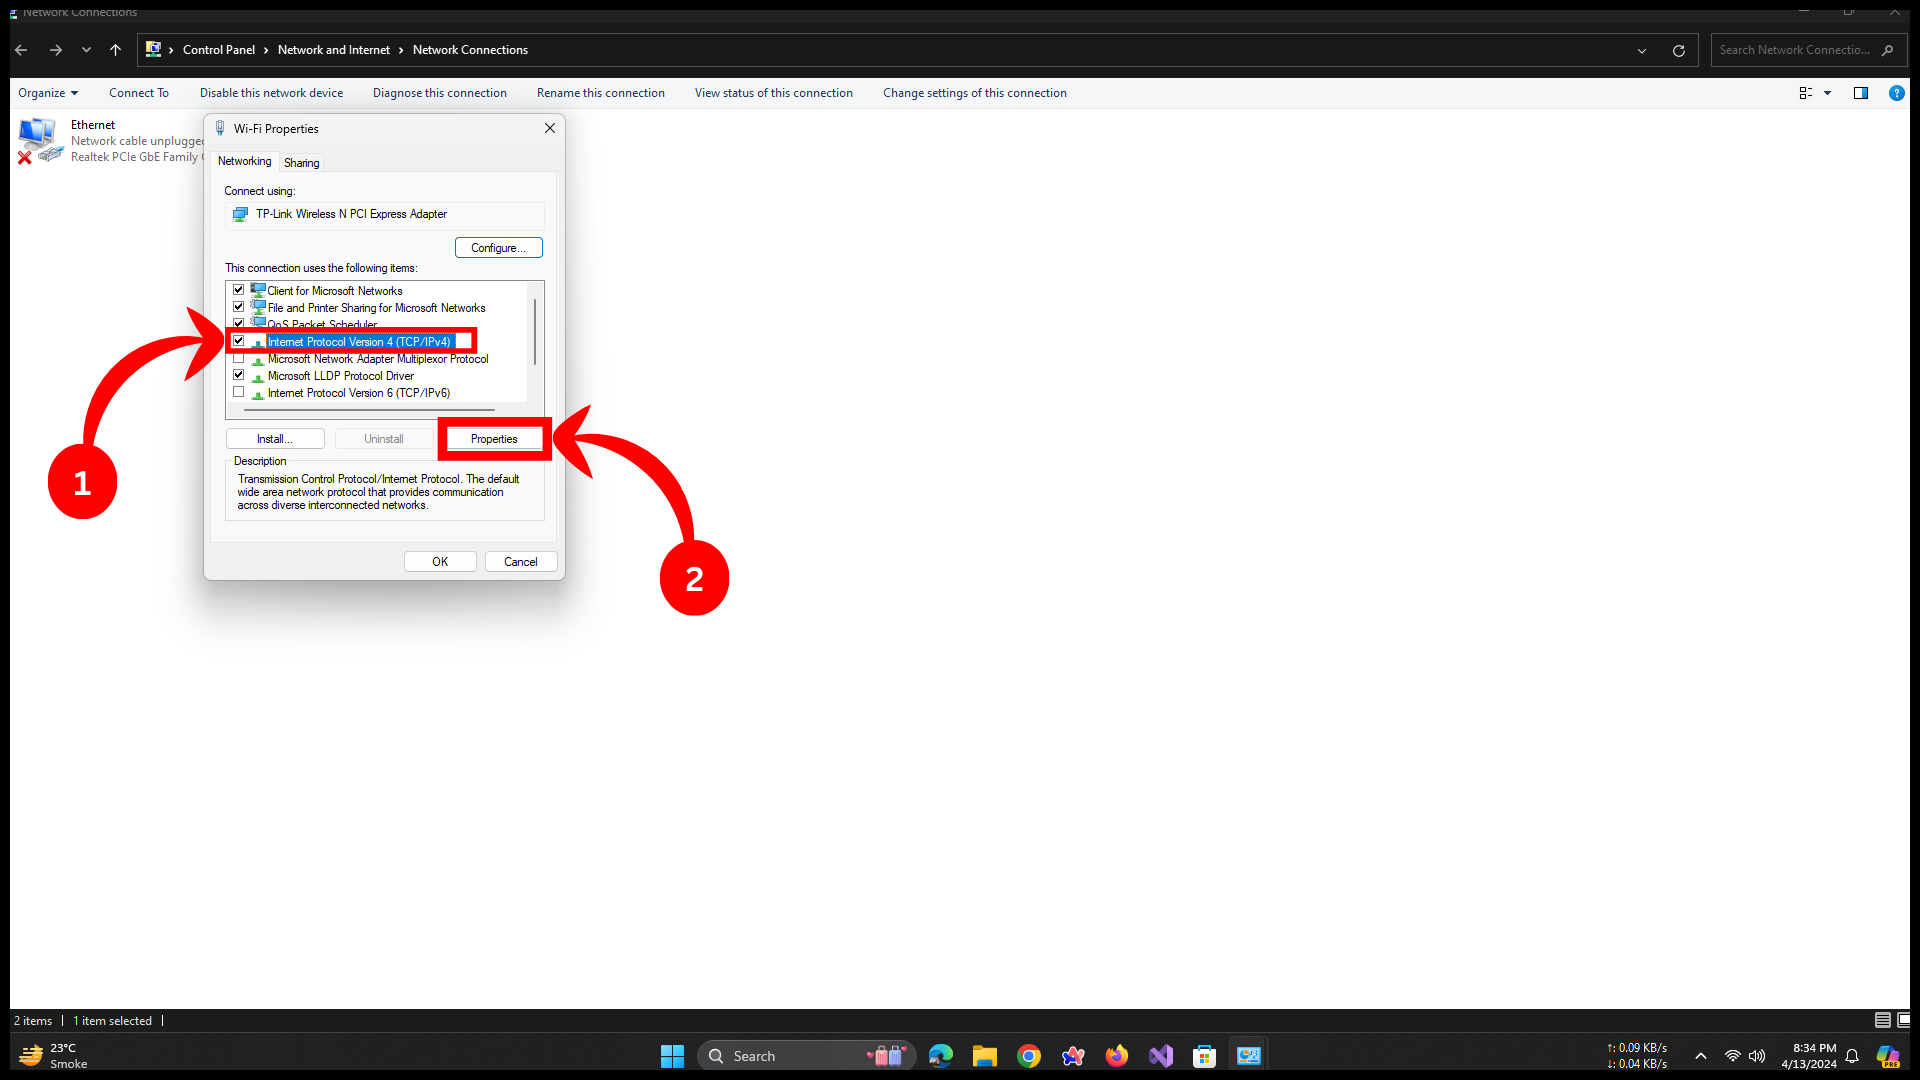The image size is (1920, 1080).
Task: Enable Internet Protocol Version 6 checkbox
Action: point(239,392)
